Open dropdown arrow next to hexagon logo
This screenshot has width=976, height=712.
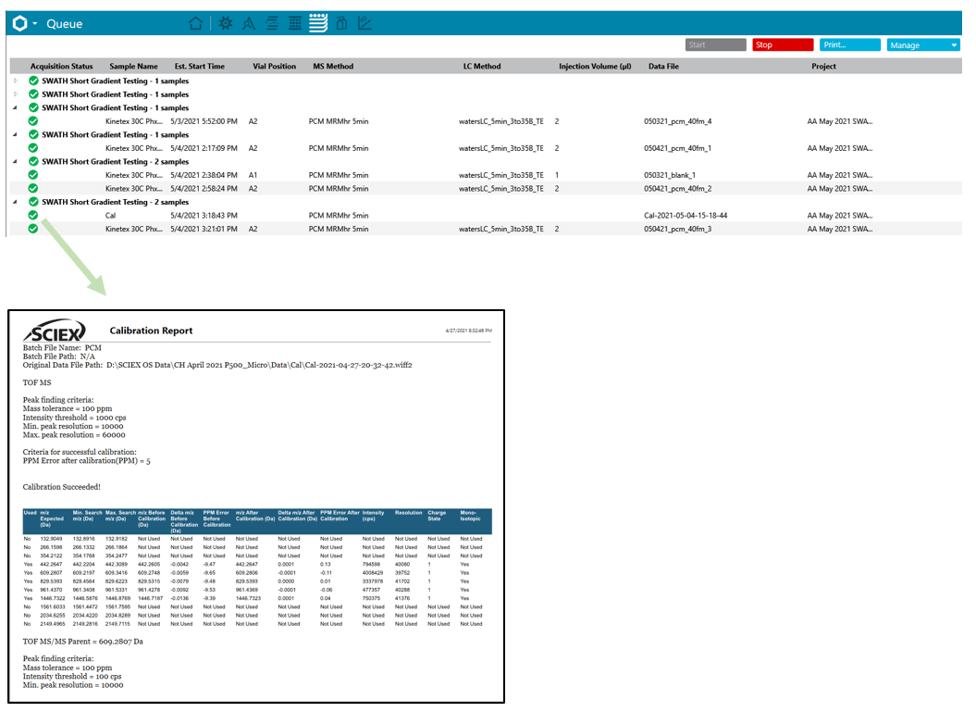[35, 23]
